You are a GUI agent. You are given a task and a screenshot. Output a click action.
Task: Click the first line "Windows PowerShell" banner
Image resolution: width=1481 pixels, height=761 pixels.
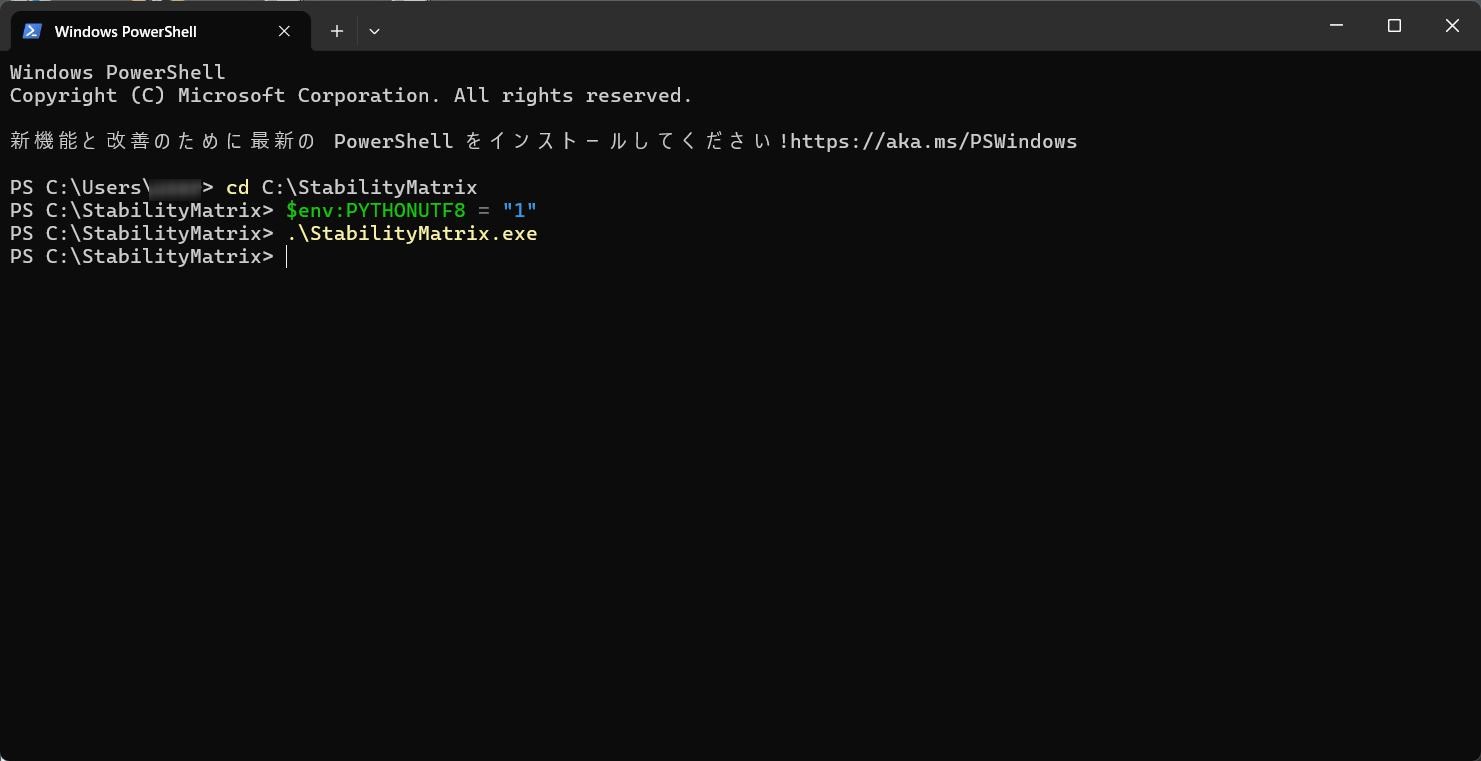(117, 73)
